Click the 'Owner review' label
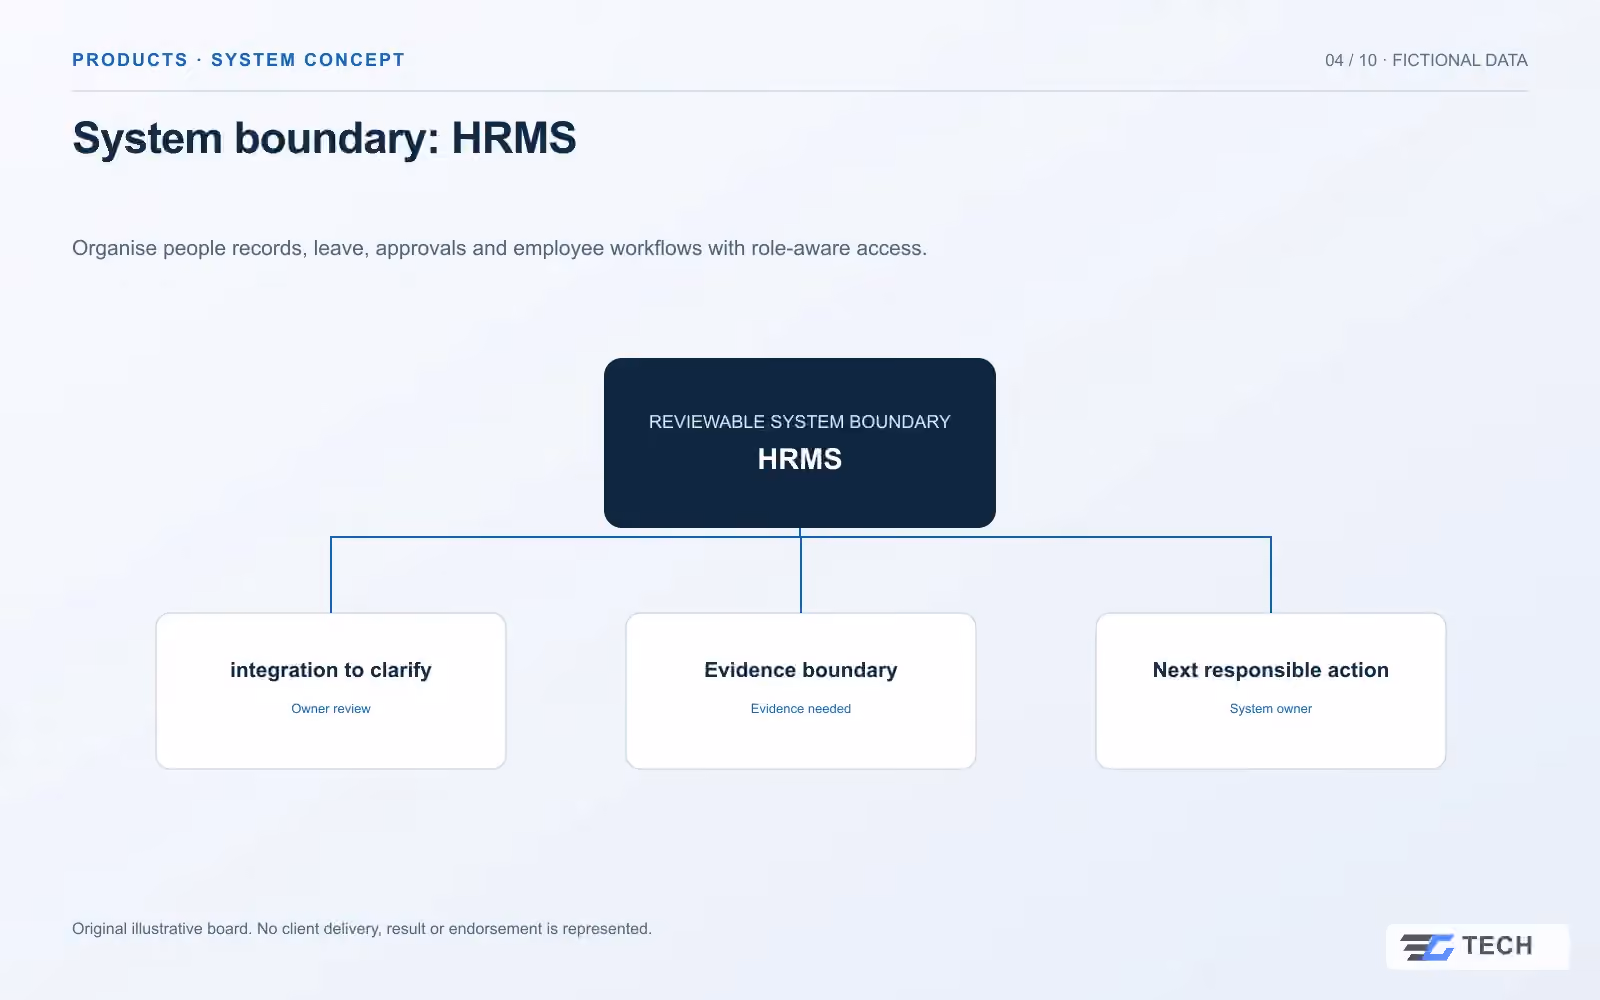Image resolution: width=1600 pixels, height=1000 pixels. tap(331, 709)
